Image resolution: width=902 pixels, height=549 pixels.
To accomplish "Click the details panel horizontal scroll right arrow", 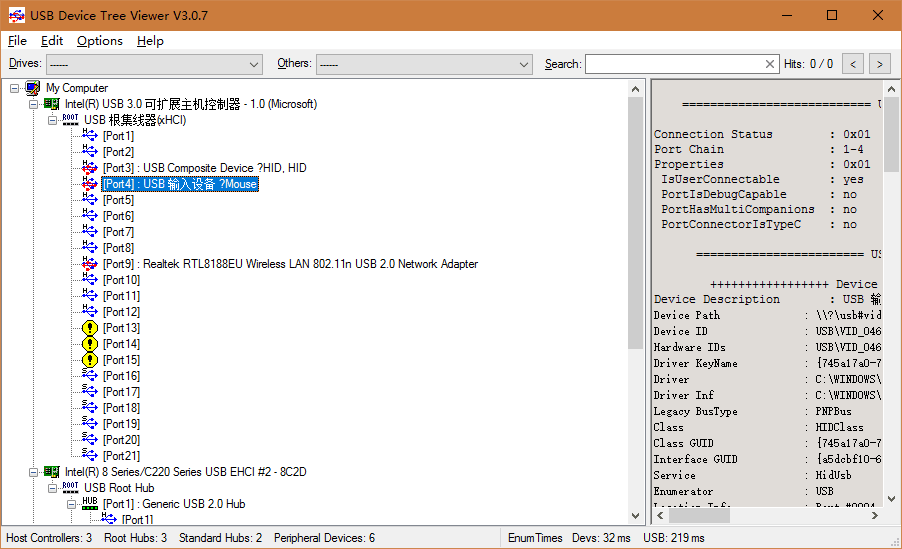I will point(874,516).
